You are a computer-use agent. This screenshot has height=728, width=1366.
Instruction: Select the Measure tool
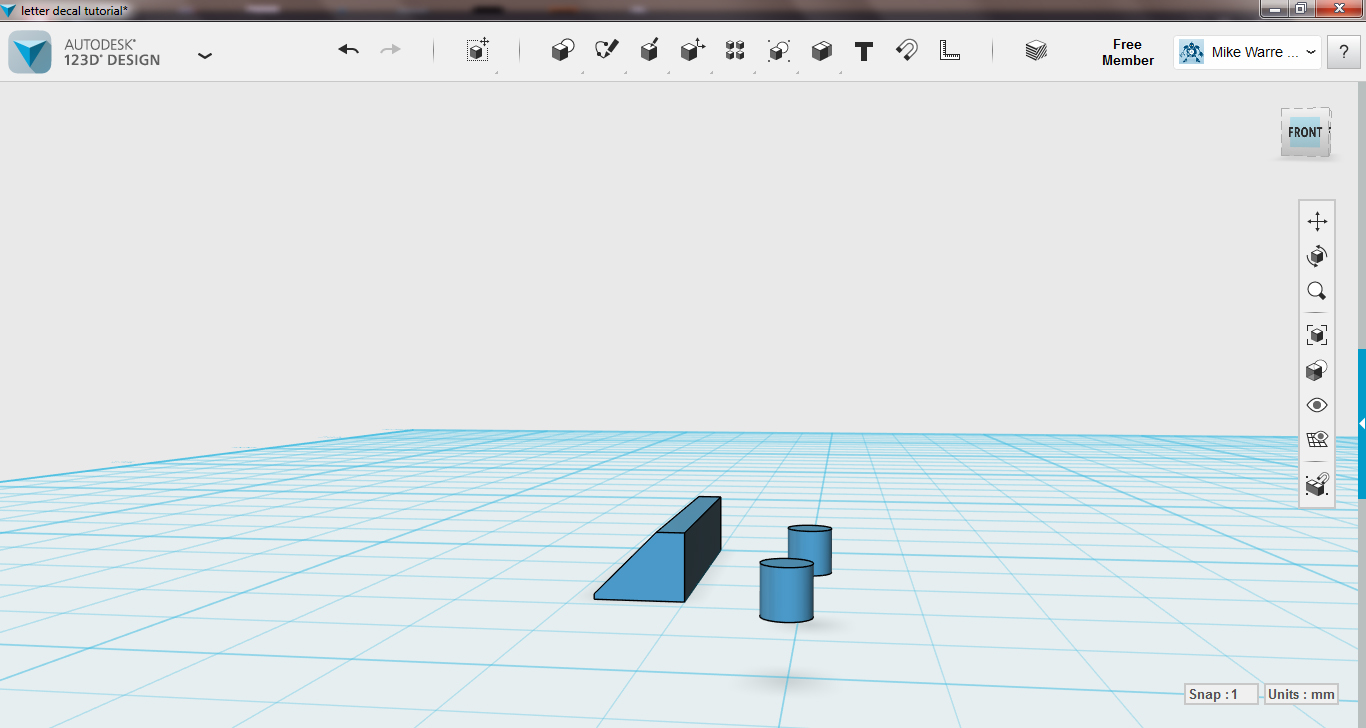(x=950, y=50)
